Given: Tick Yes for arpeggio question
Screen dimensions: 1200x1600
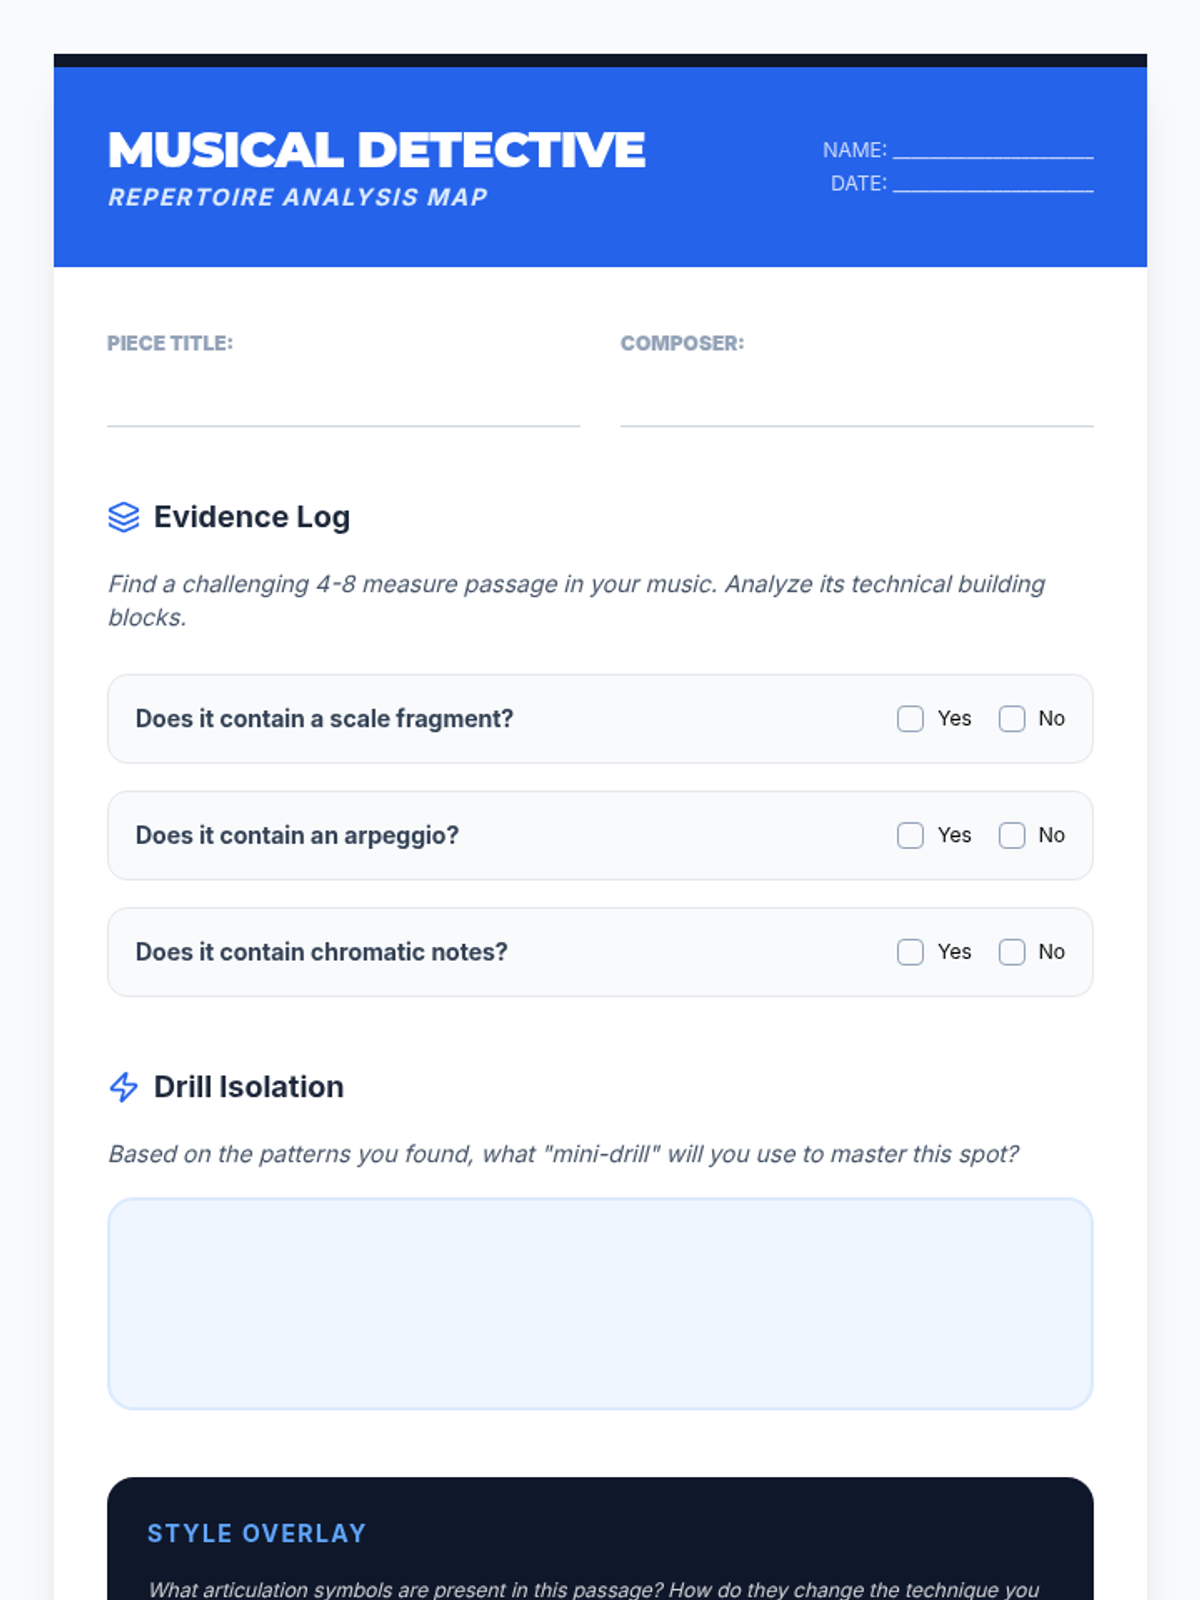Looking at the screenshot, I should click(x=910, y=836).
